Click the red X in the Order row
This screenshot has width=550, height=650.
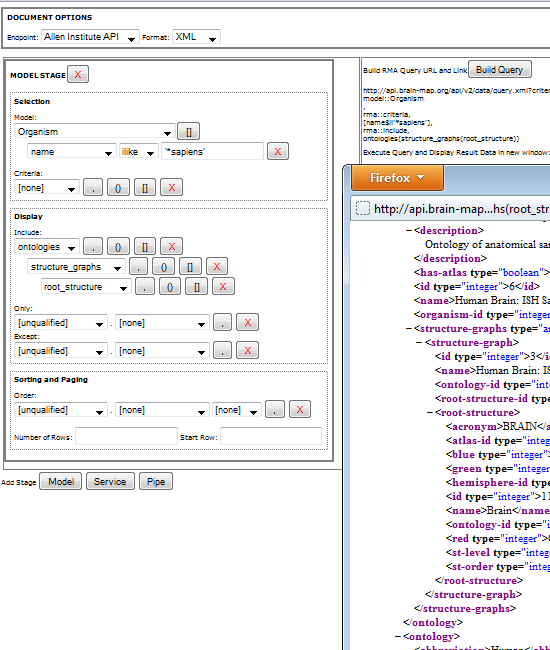(x=300, y=409)
